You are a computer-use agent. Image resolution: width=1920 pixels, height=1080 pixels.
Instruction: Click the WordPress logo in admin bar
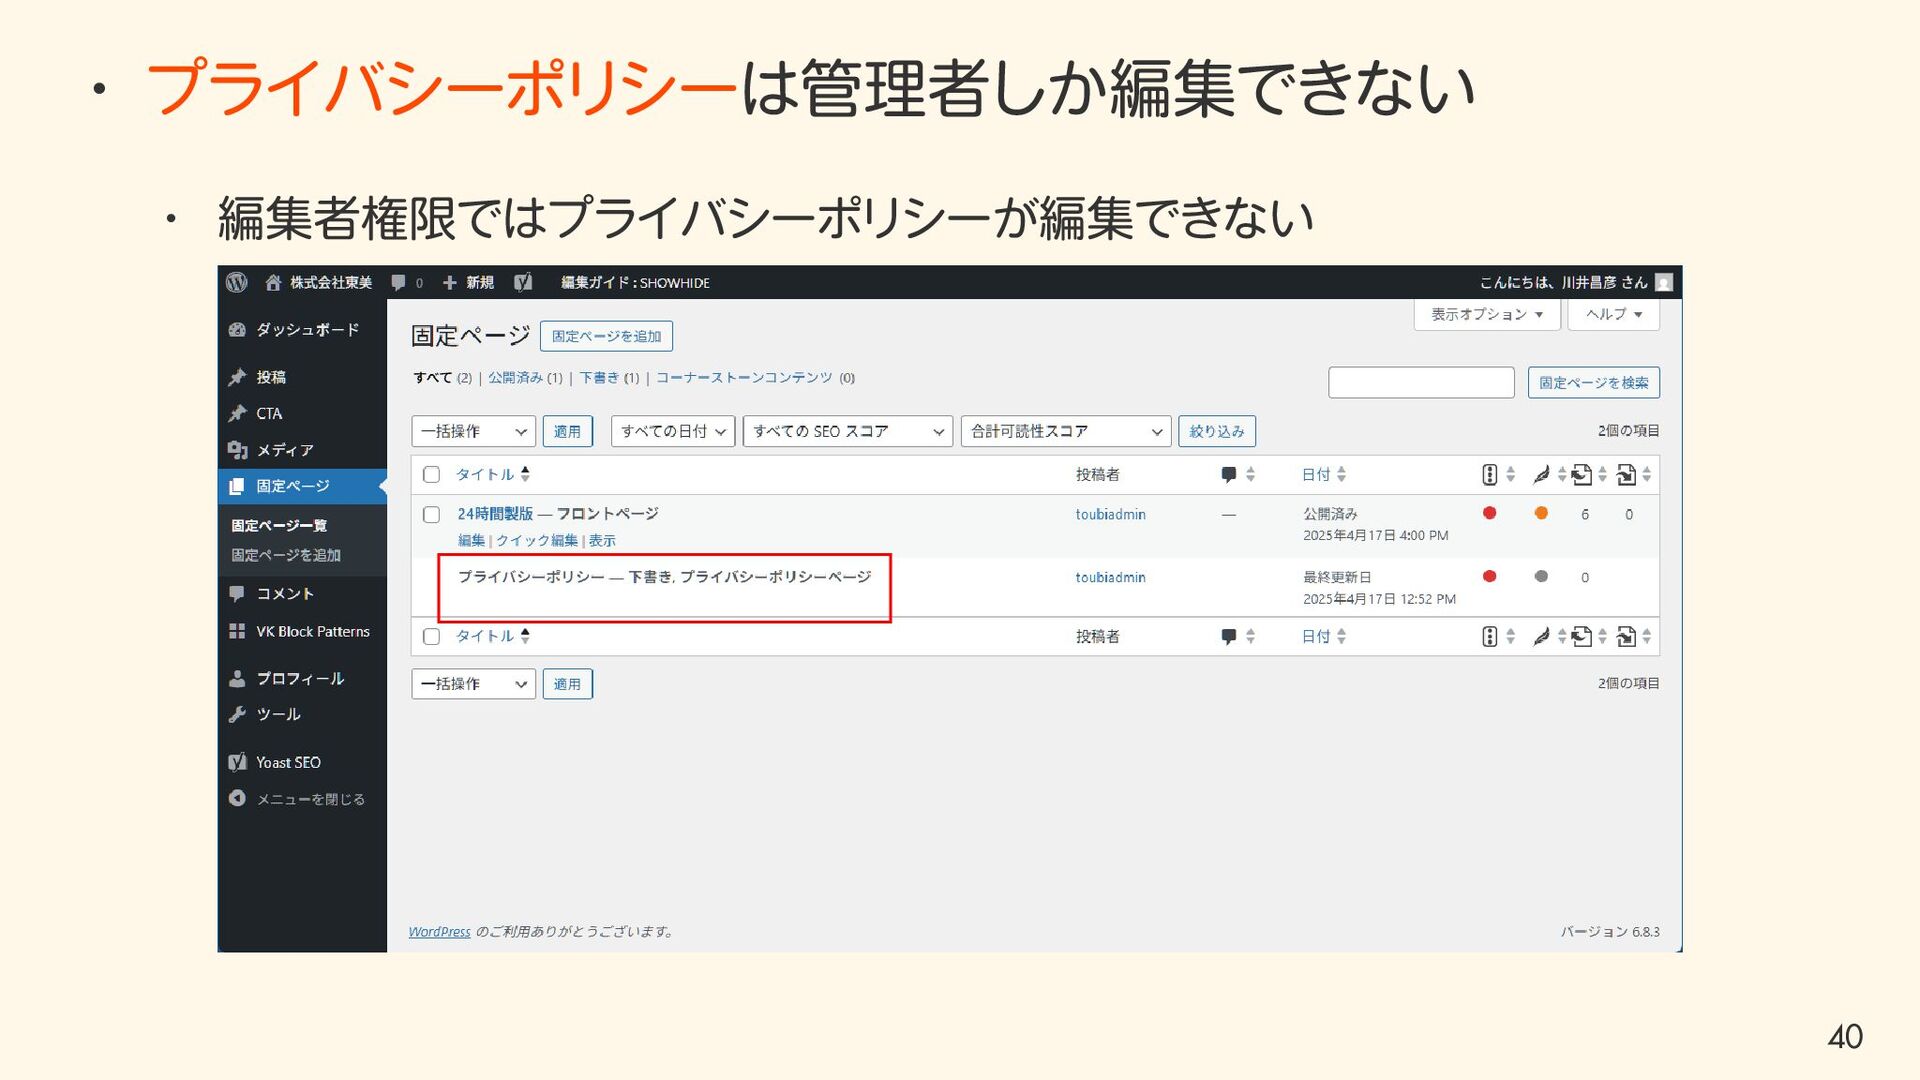(237, 283)
